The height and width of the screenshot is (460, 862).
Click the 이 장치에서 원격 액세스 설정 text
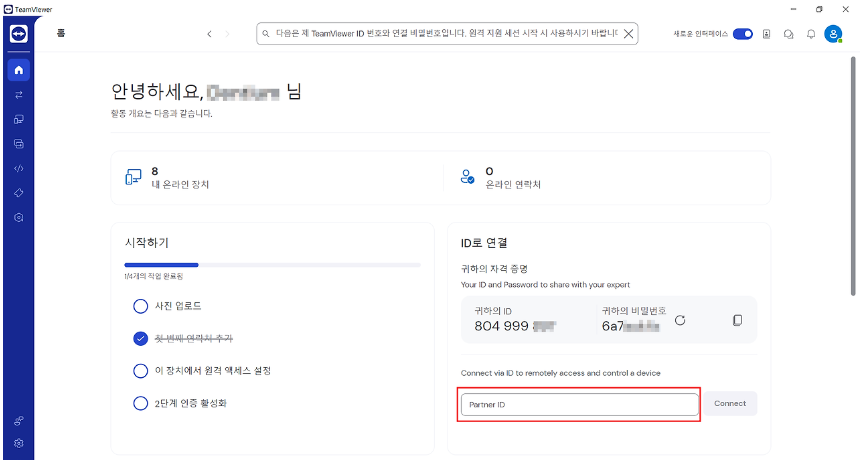pos(213,371)
